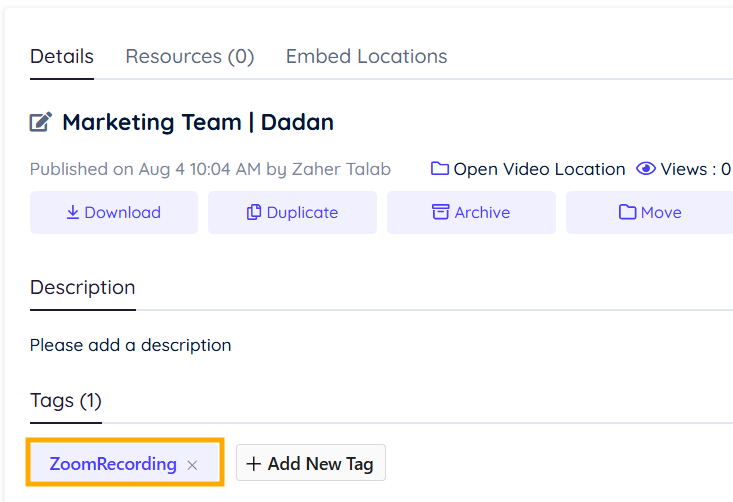
Task: Switch to the Details tab
Action: click(x=62, y=56)
